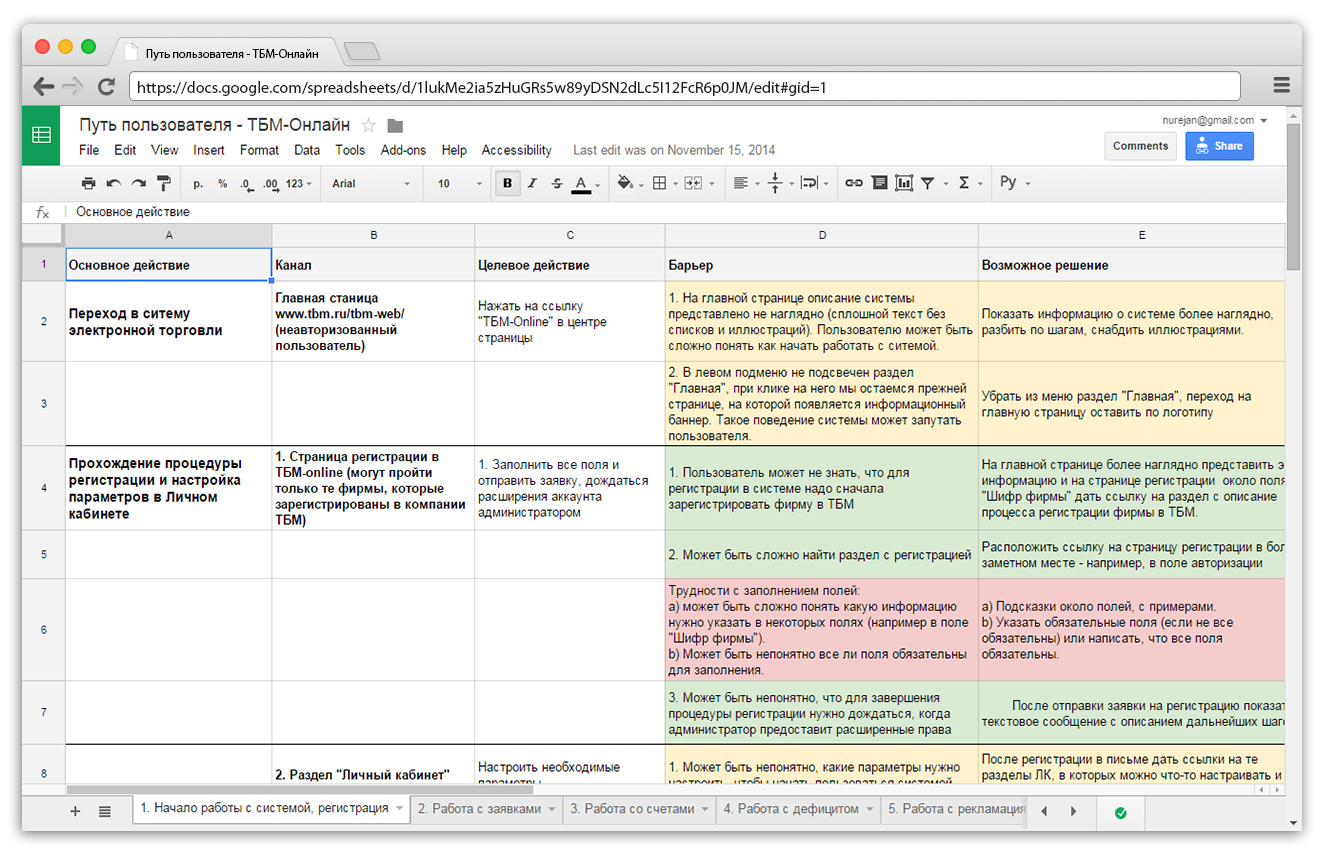Open the File menu

tap(89, 150)
